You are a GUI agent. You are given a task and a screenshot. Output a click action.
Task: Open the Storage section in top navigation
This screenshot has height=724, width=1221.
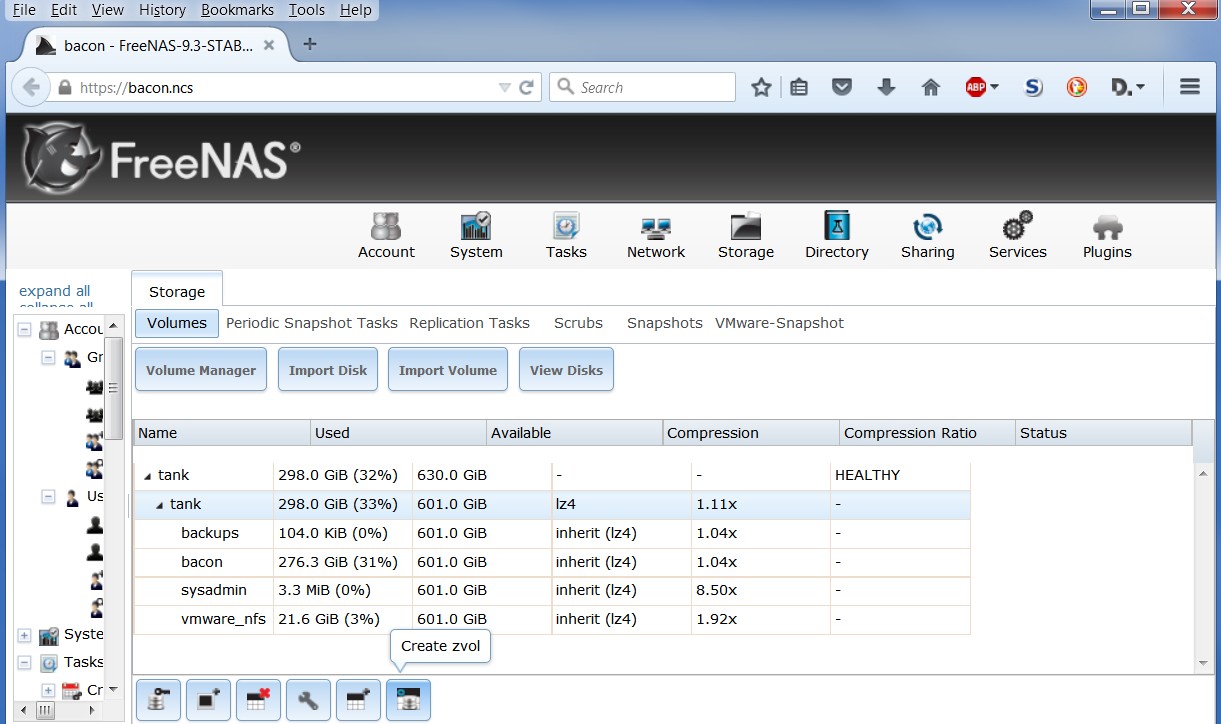click(746, 236)
